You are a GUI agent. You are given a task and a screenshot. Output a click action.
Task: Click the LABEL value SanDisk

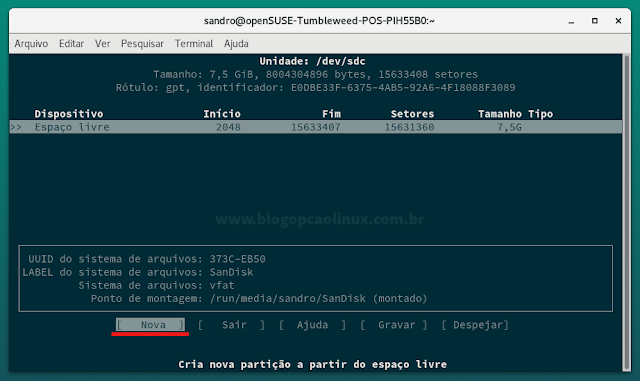tap(231, 272)
